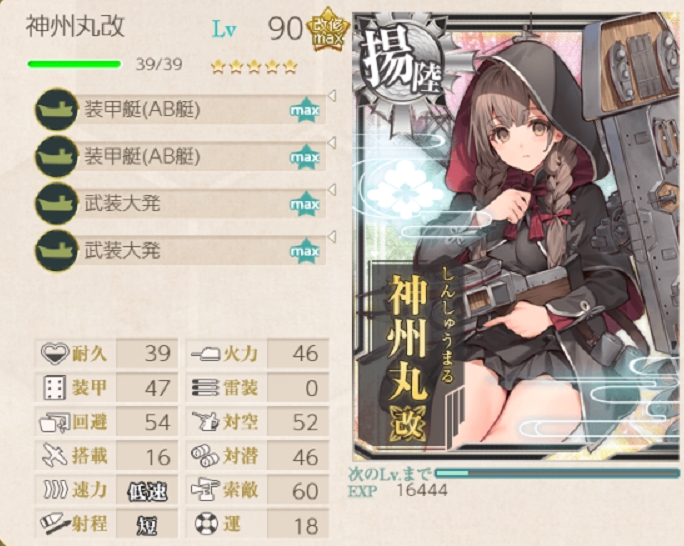Expand arrow beside the last 武装大発 slot
Viewport: 684px width, 546px height.
coord(332,237)
